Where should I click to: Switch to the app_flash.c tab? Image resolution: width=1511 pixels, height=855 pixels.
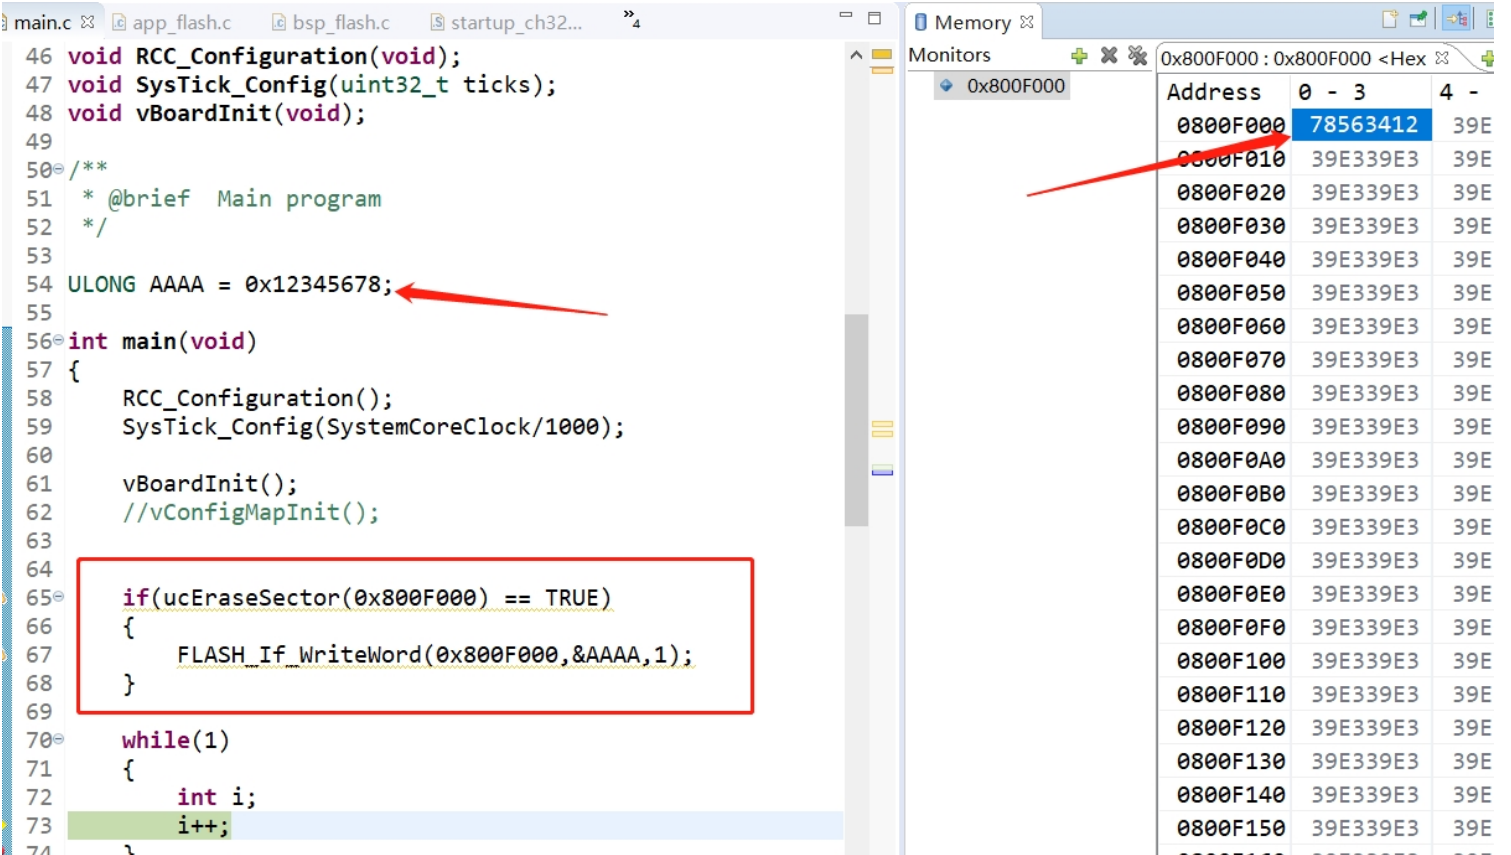pyautogui.click(x=171, y=22)
